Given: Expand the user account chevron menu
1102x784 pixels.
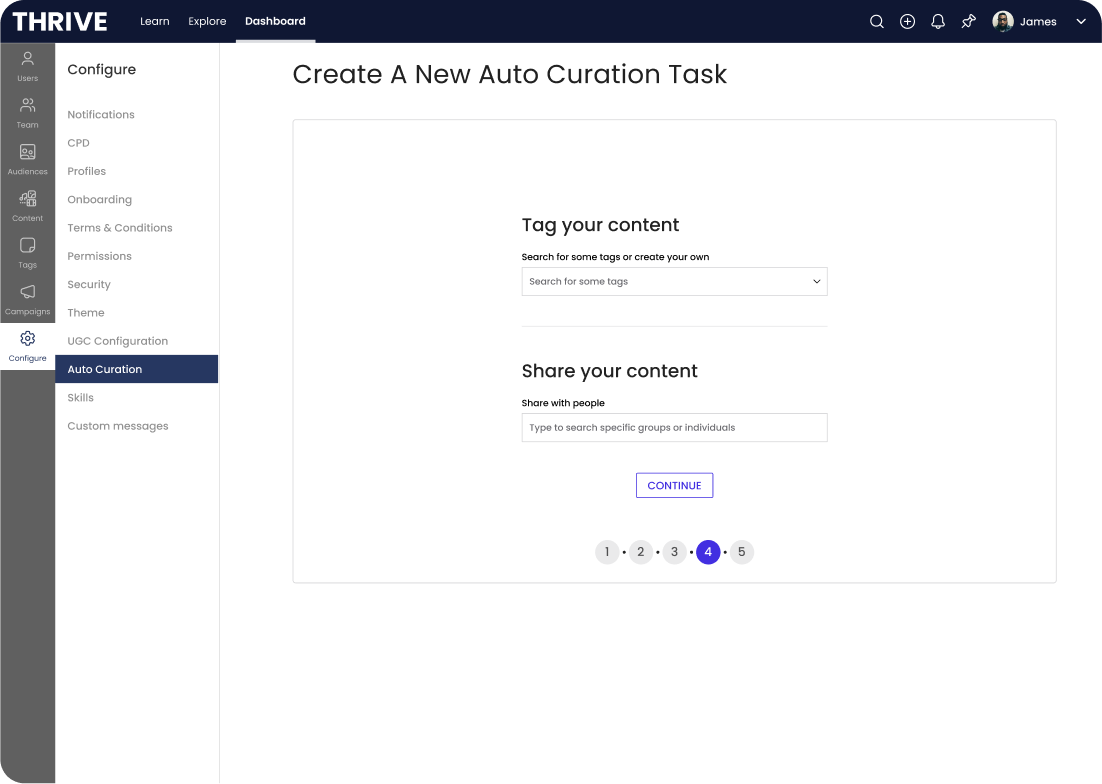Looking at the screenshot, I should pyautogui.click(x=1081, y=22).
